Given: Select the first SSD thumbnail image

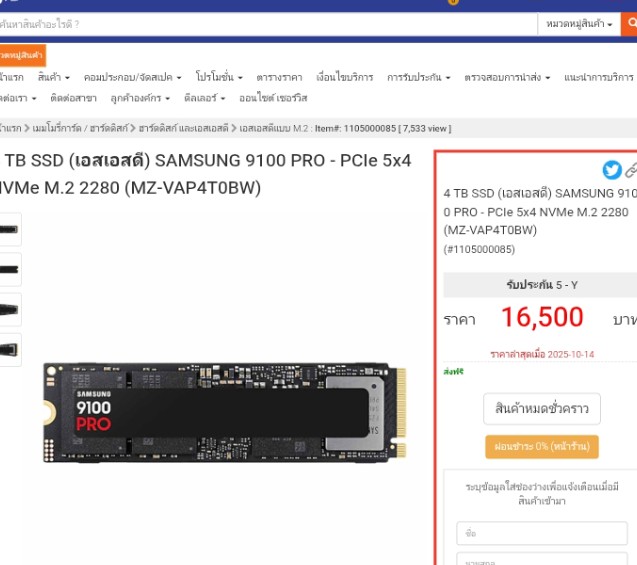Looking at the screenshot, I should (10, 229).
